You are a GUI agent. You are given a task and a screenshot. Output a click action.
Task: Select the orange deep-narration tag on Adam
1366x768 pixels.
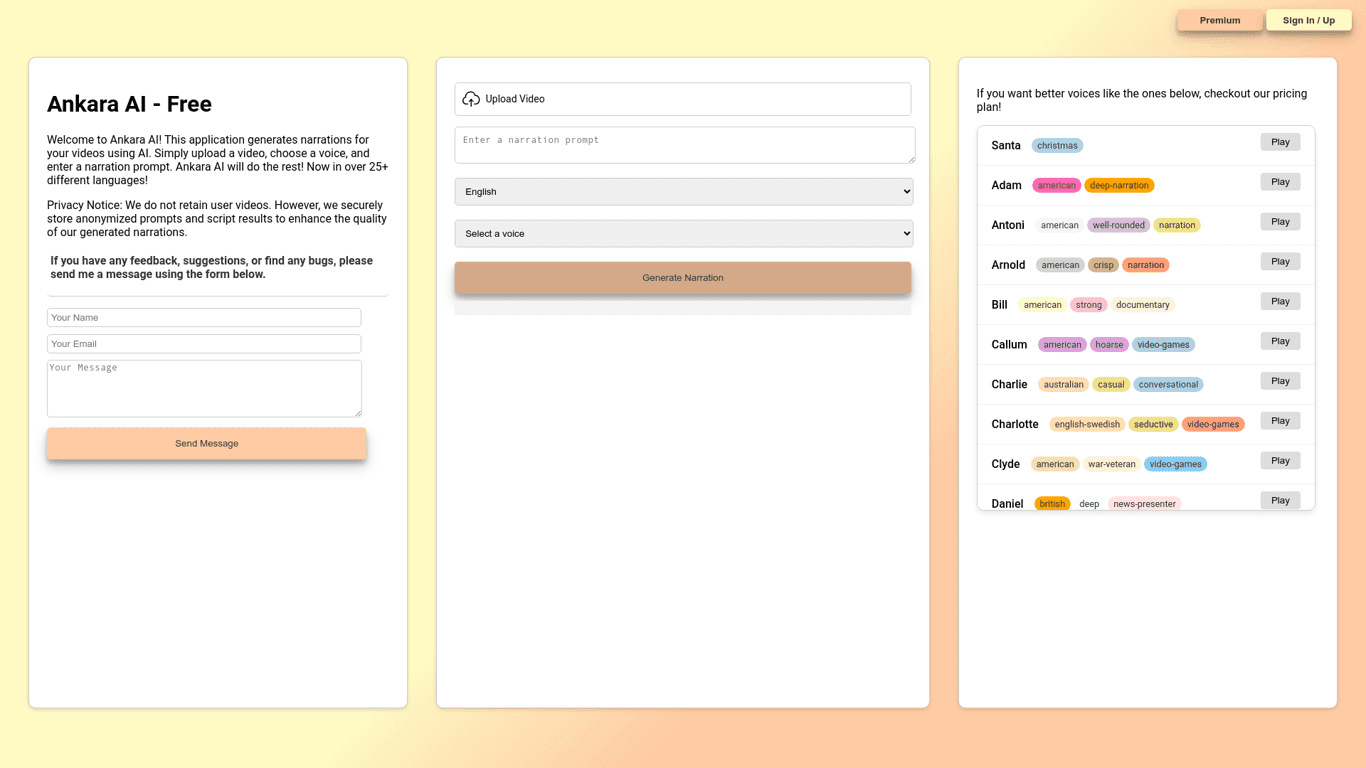tap(1119, 186)
